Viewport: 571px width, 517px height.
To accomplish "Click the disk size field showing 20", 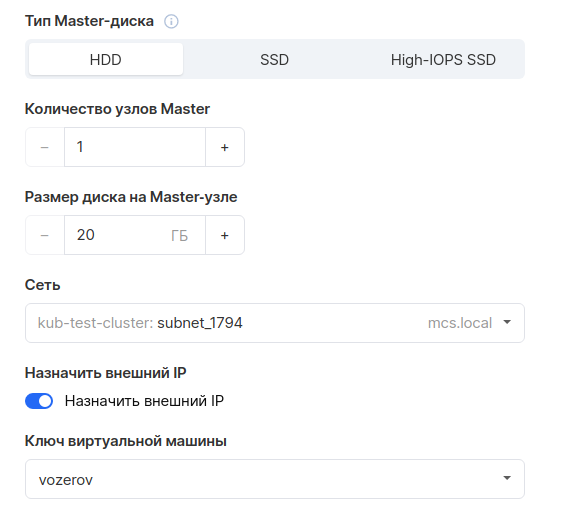I will (135, 235).
